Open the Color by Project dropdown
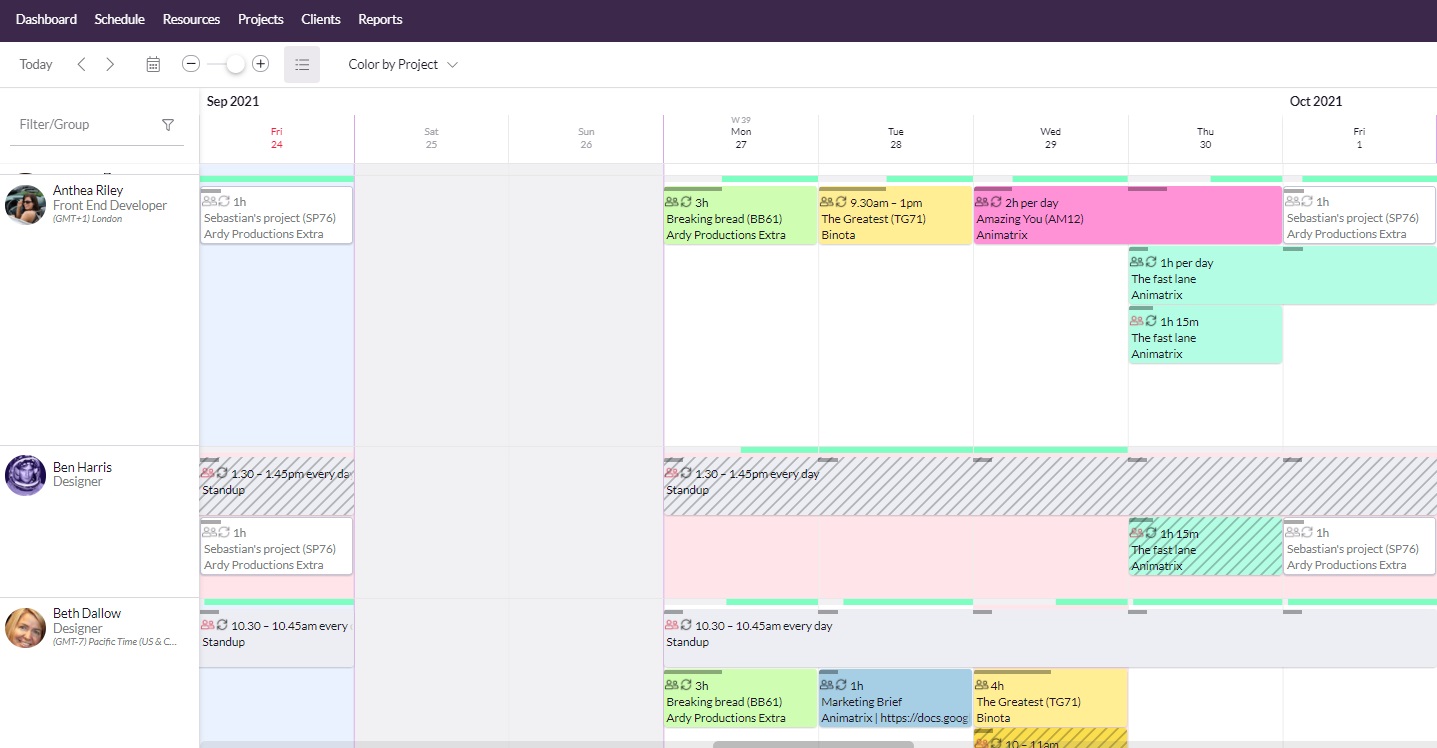Image resolution: width=1437 pixels, height=748 pixels. (x=402, y=64)
